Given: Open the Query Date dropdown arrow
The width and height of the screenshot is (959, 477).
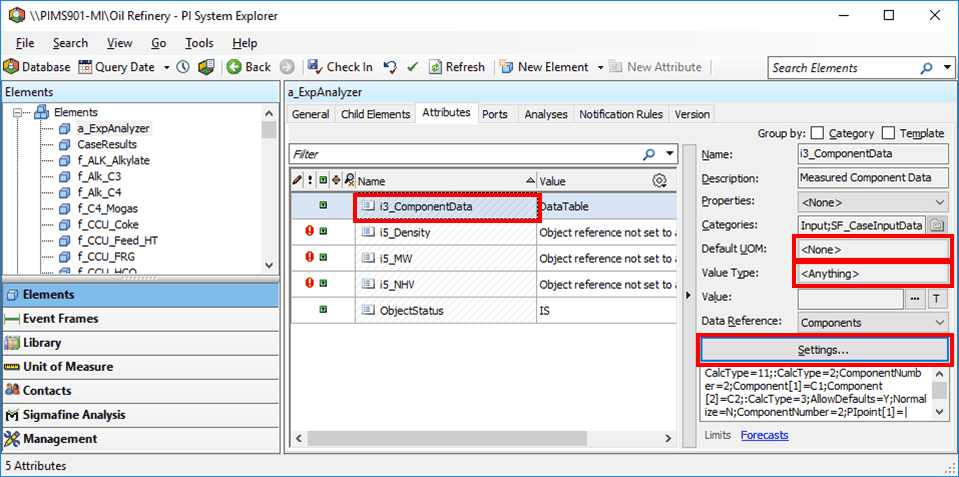Looking at the screenshot, I should [x=166, y=67].
